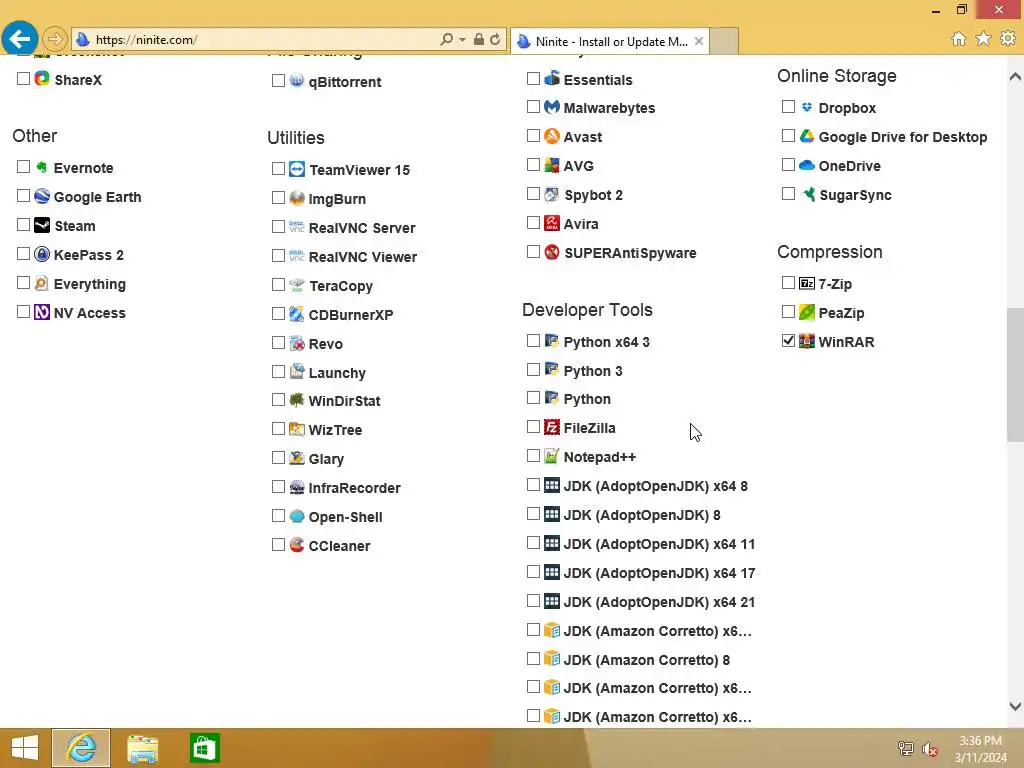Click the qBittorrent icon
The width and height of the screenshot is (1024, 768).
[296, 81]
